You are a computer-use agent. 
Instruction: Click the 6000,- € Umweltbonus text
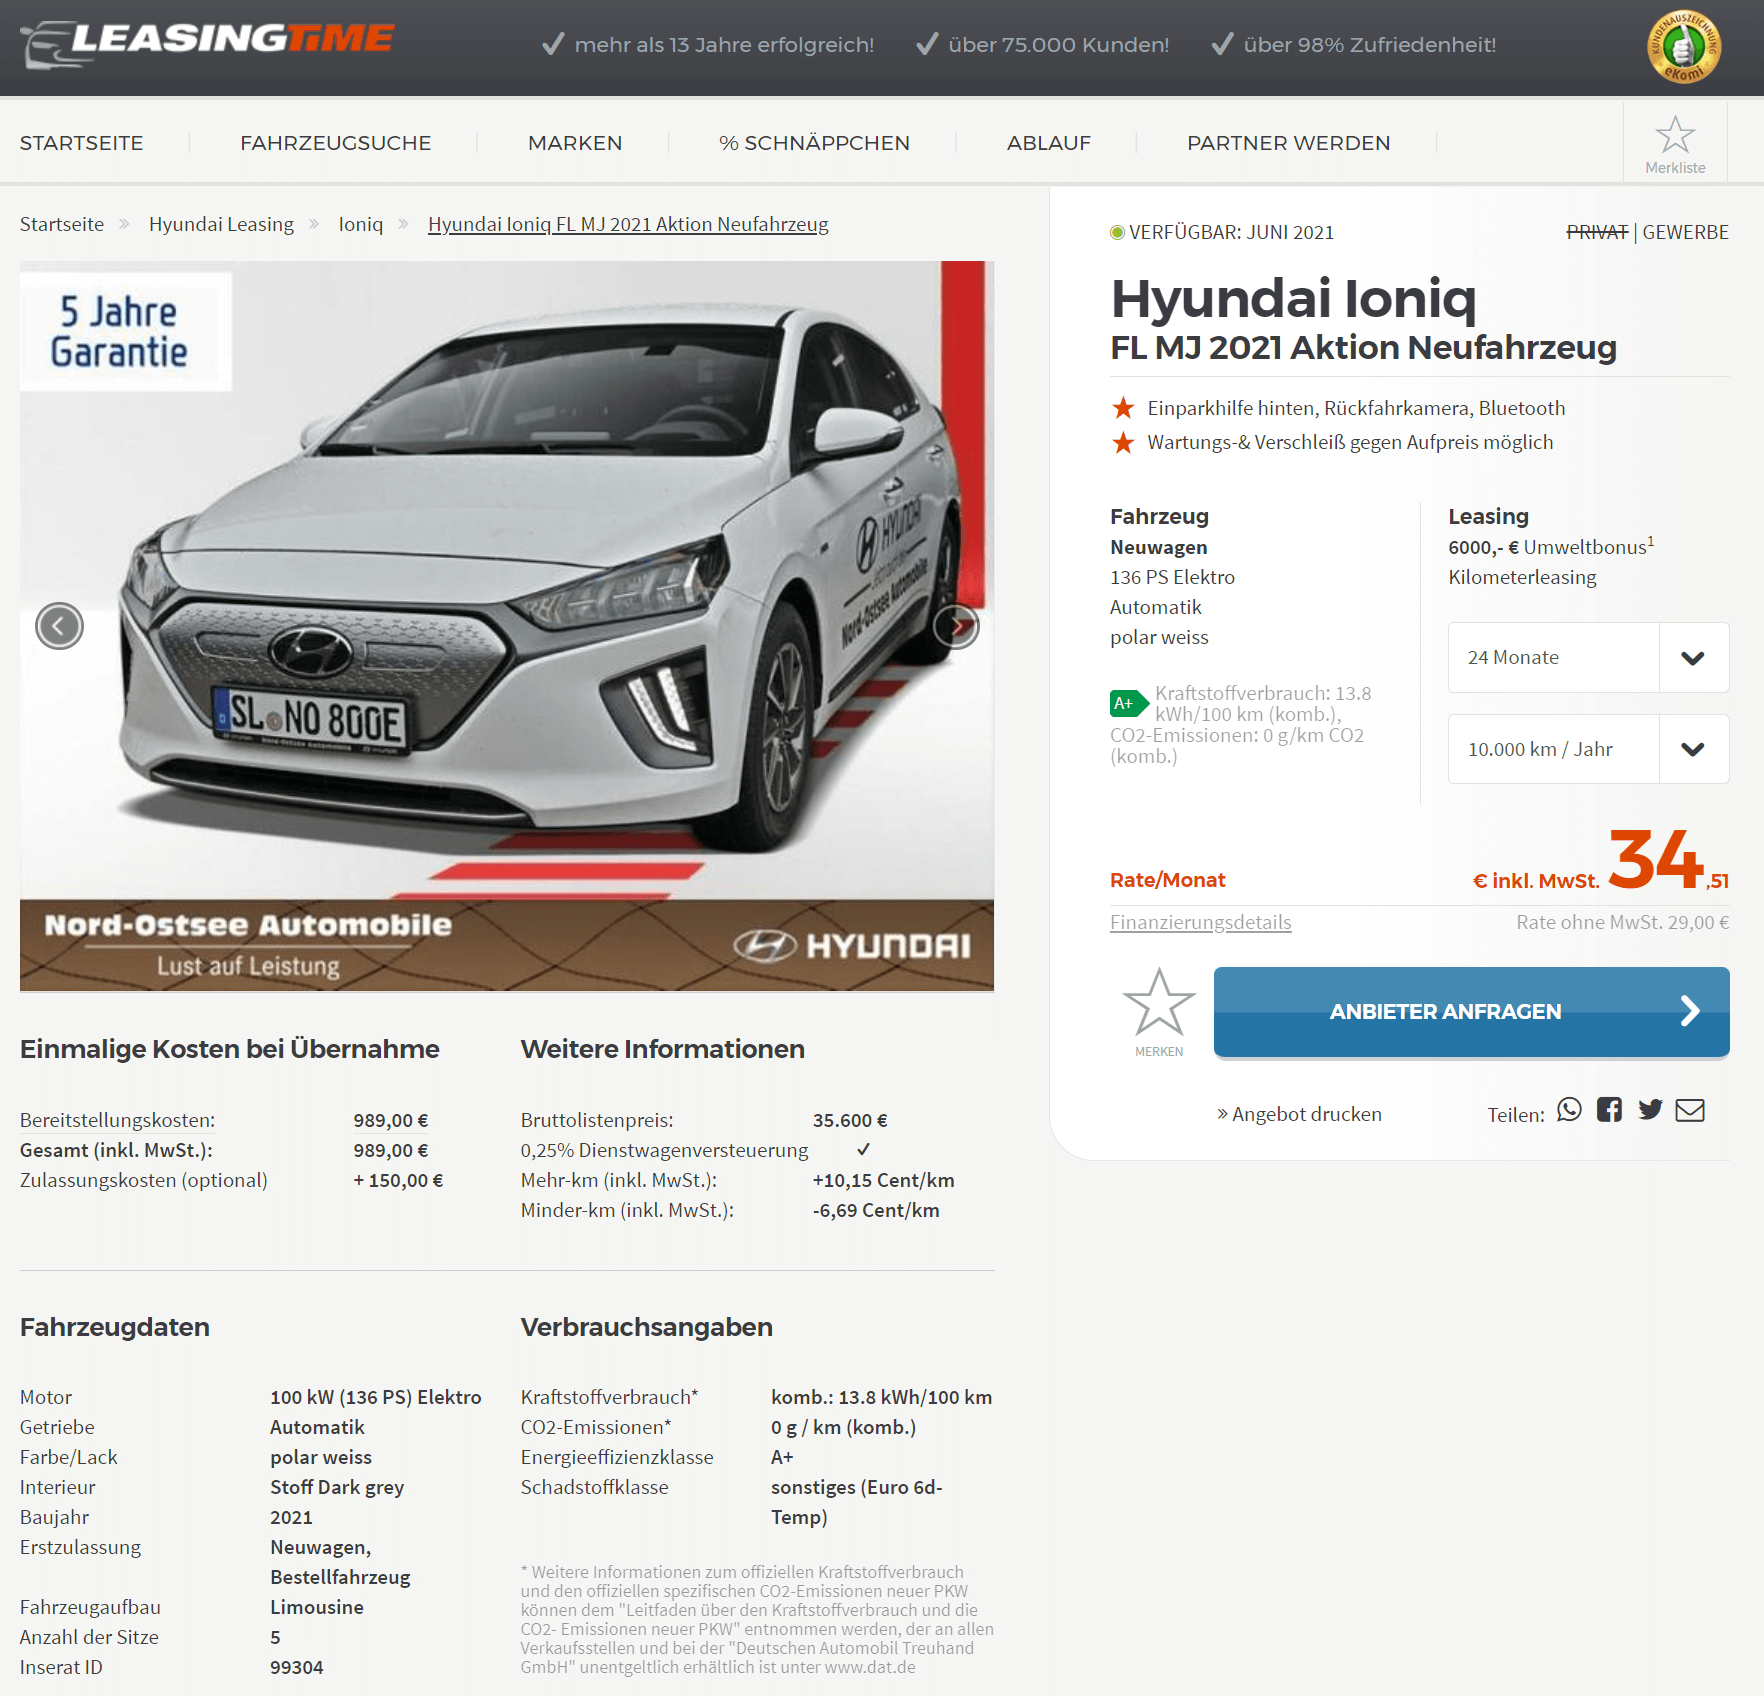coord(1551,546)
